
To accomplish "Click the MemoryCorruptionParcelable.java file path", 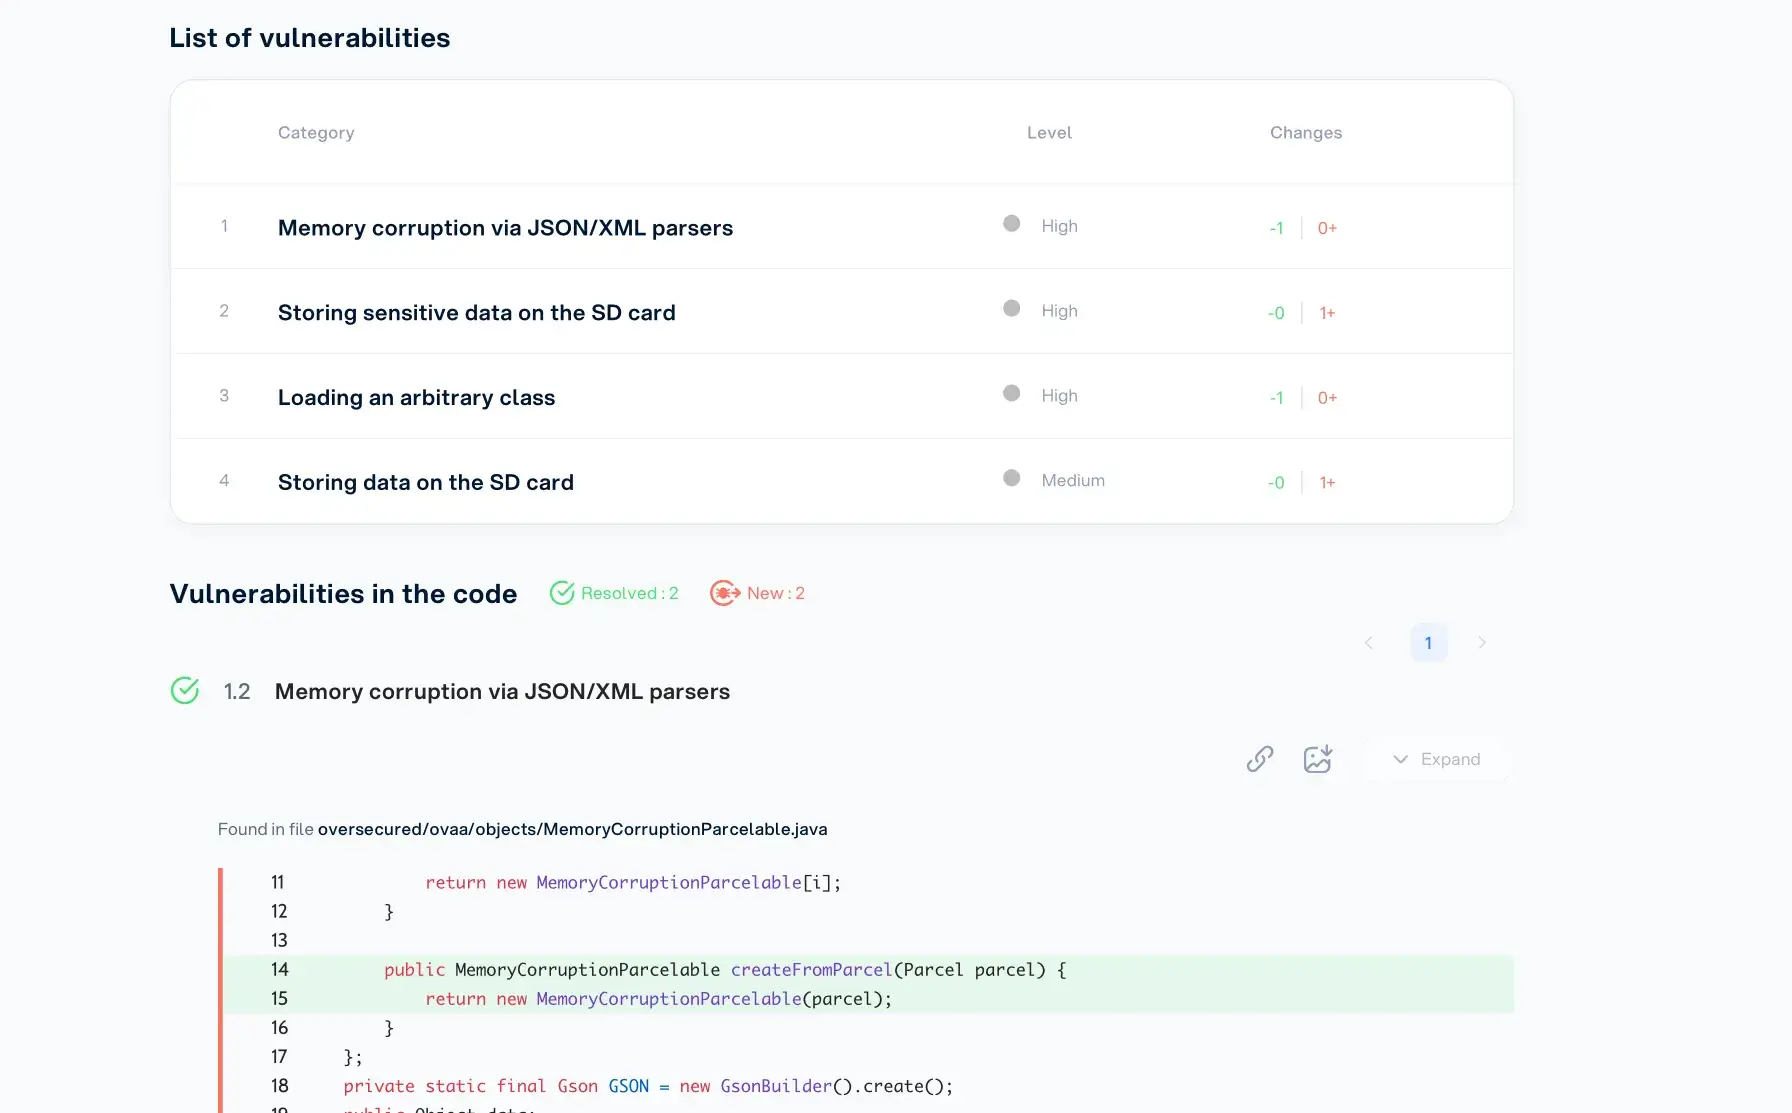I will coord(573,829).
